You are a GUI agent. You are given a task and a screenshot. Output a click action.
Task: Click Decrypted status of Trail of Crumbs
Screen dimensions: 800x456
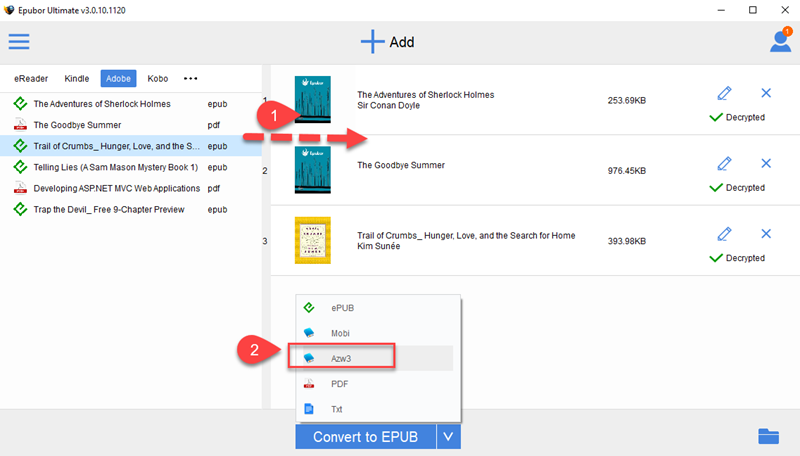[x=737, y=258]
